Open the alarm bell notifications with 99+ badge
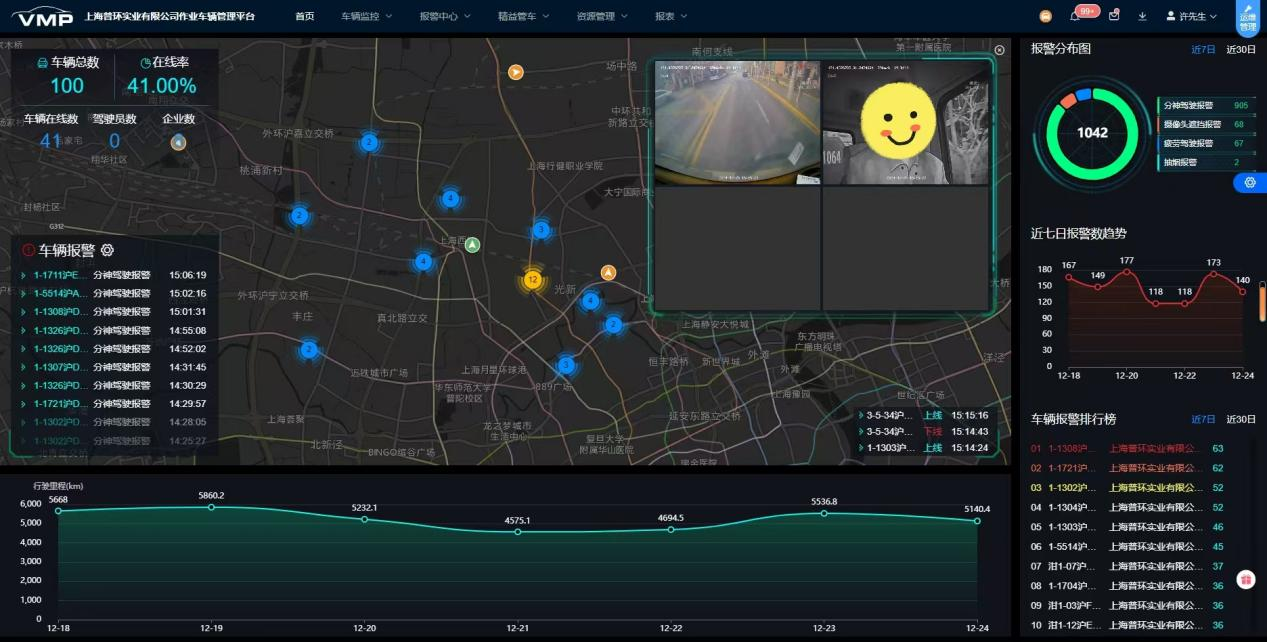This screenshot has width=1267, height=642. pos(1075,16)
